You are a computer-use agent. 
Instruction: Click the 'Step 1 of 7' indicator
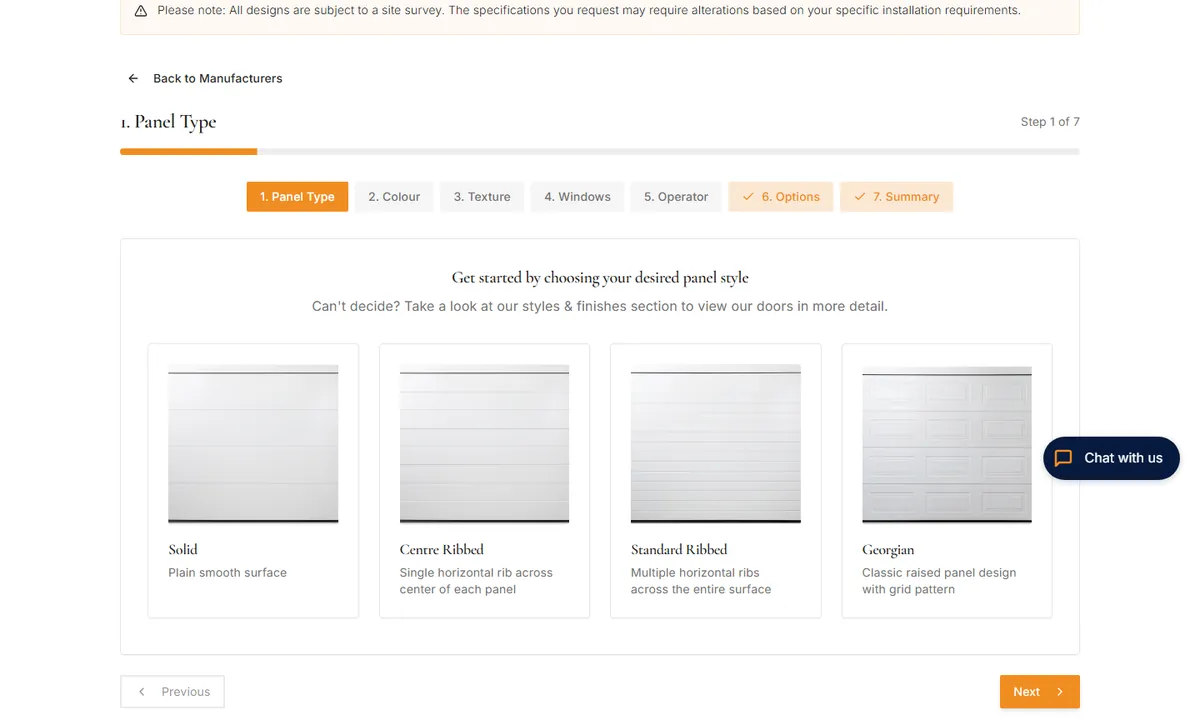tap(1050, 122)
